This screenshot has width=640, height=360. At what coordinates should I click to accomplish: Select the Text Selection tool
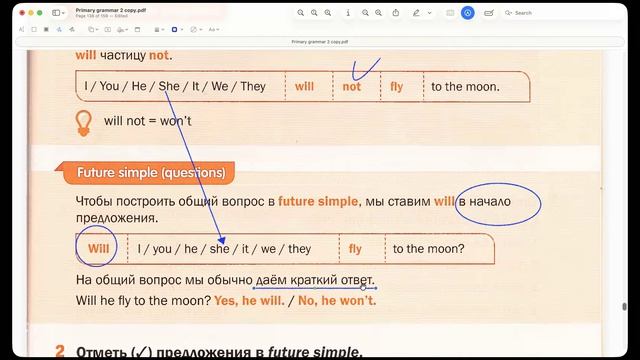click(22, 29)
